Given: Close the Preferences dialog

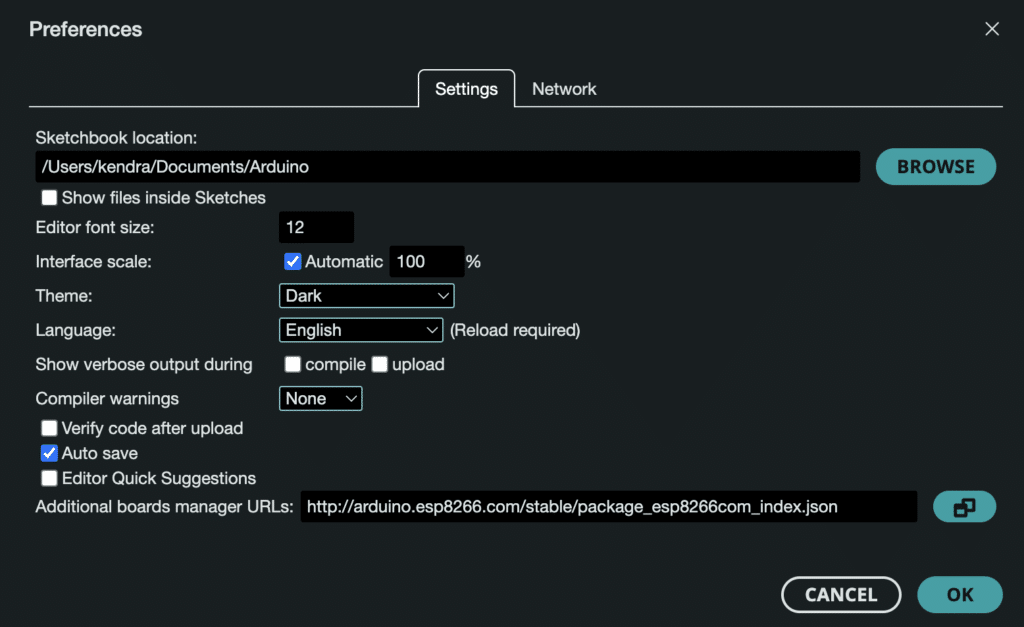Looking at the screenshot, I should pyautogui.click(x=991, y=28).
